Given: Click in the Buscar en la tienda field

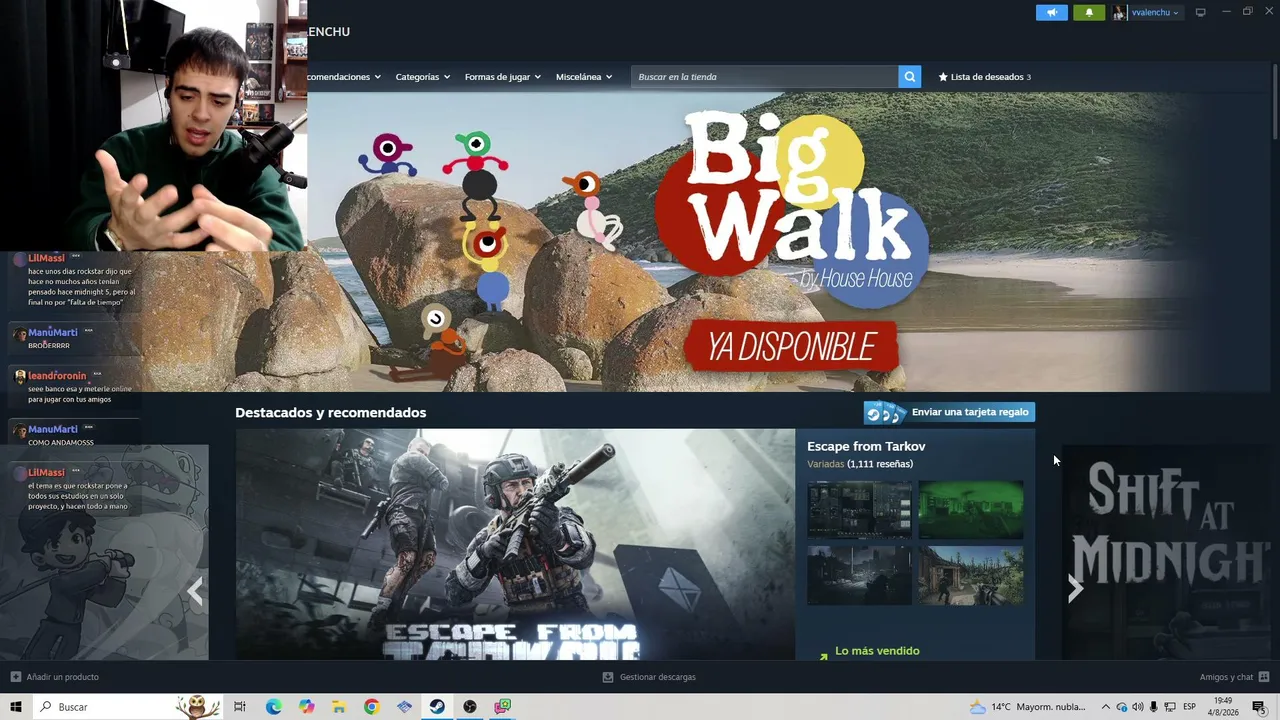Looking at the screenshot, I should (x=765, y=77).
